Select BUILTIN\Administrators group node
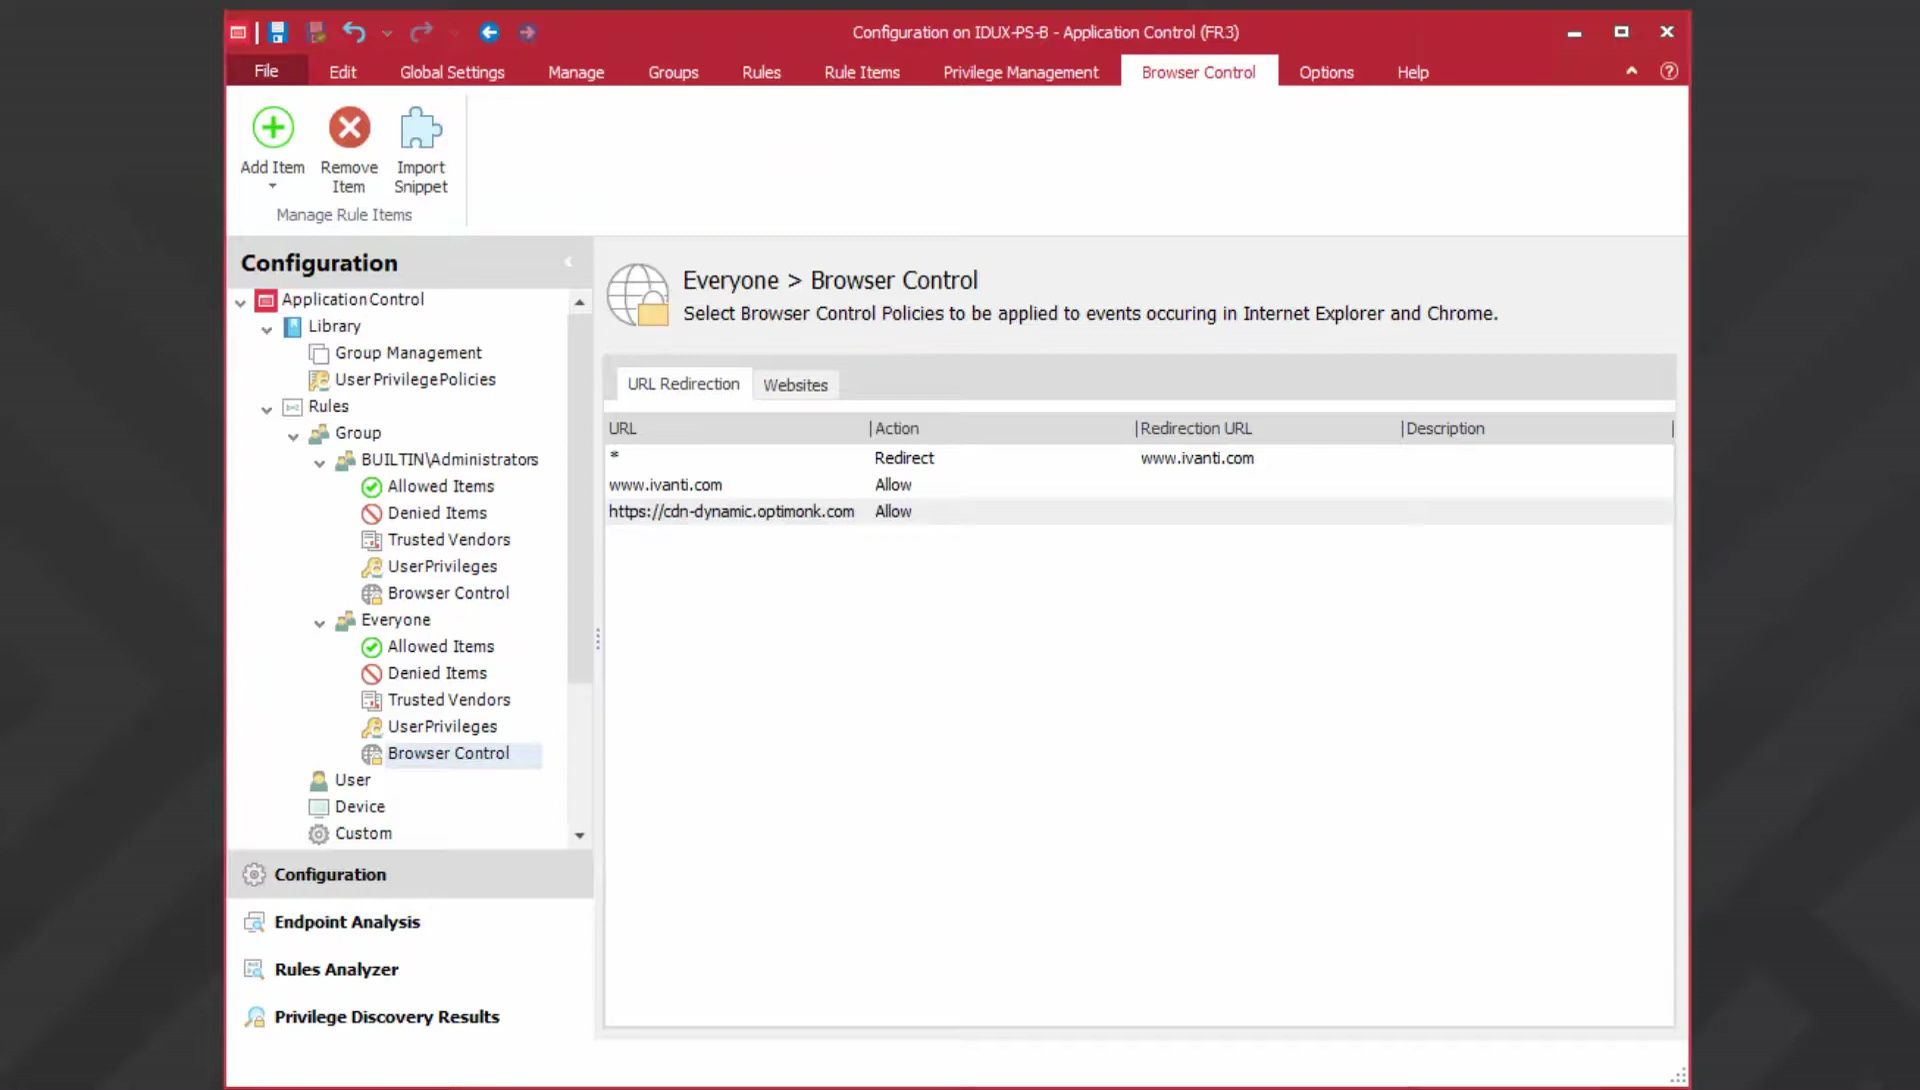 pos(449,459)
